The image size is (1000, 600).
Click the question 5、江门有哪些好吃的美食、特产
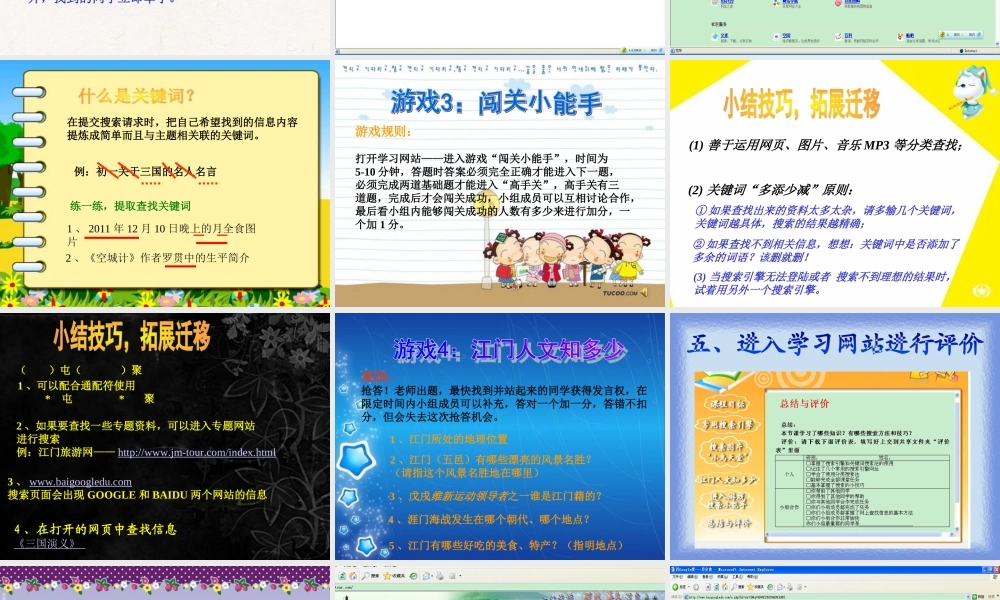coord(506,545)
